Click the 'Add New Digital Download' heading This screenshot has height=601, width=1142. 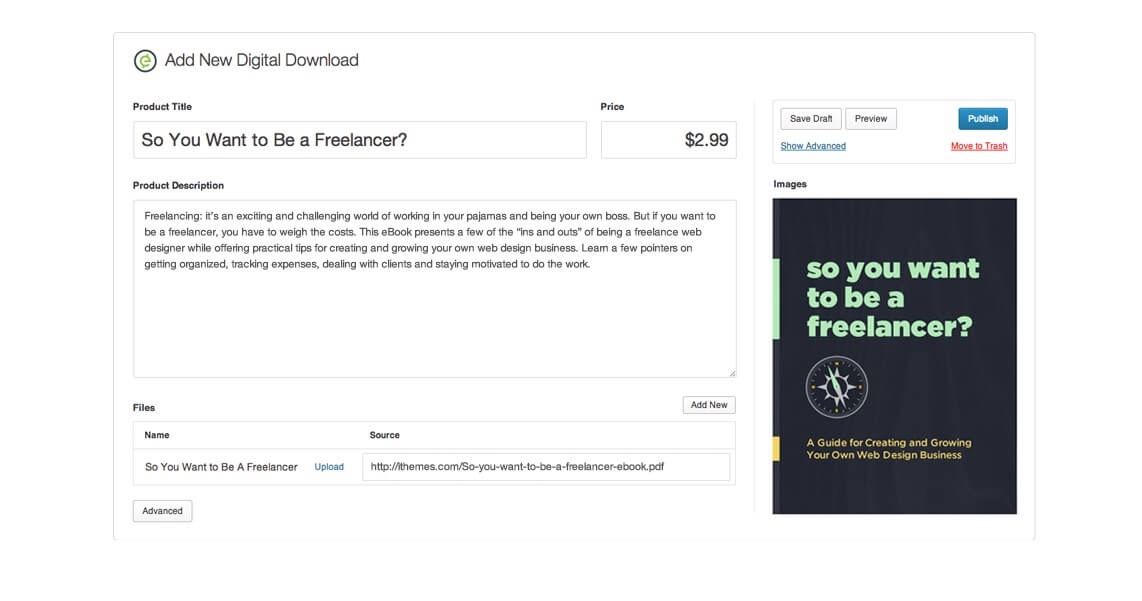[261, 60]
